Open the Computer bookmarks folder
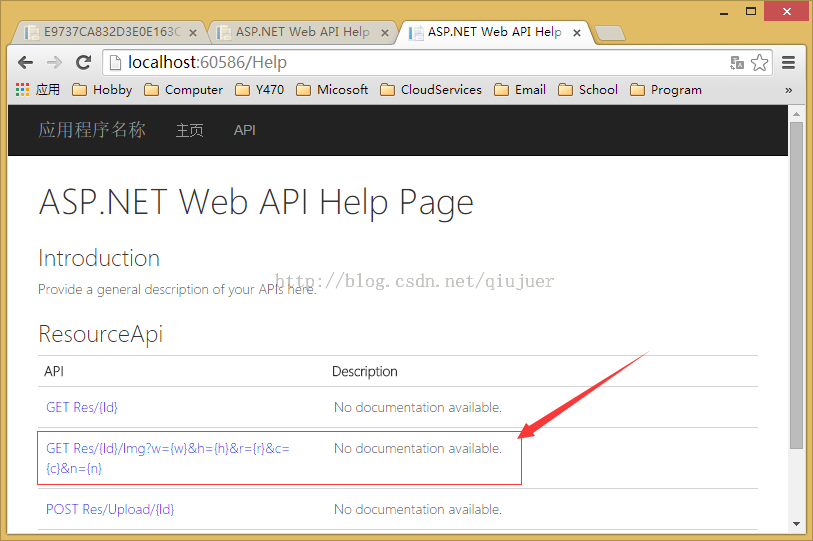 coord(184,90)
